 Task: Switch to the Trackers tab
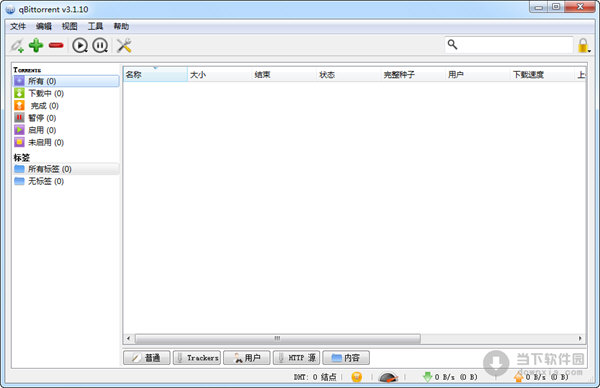click(x=197, y=358)
